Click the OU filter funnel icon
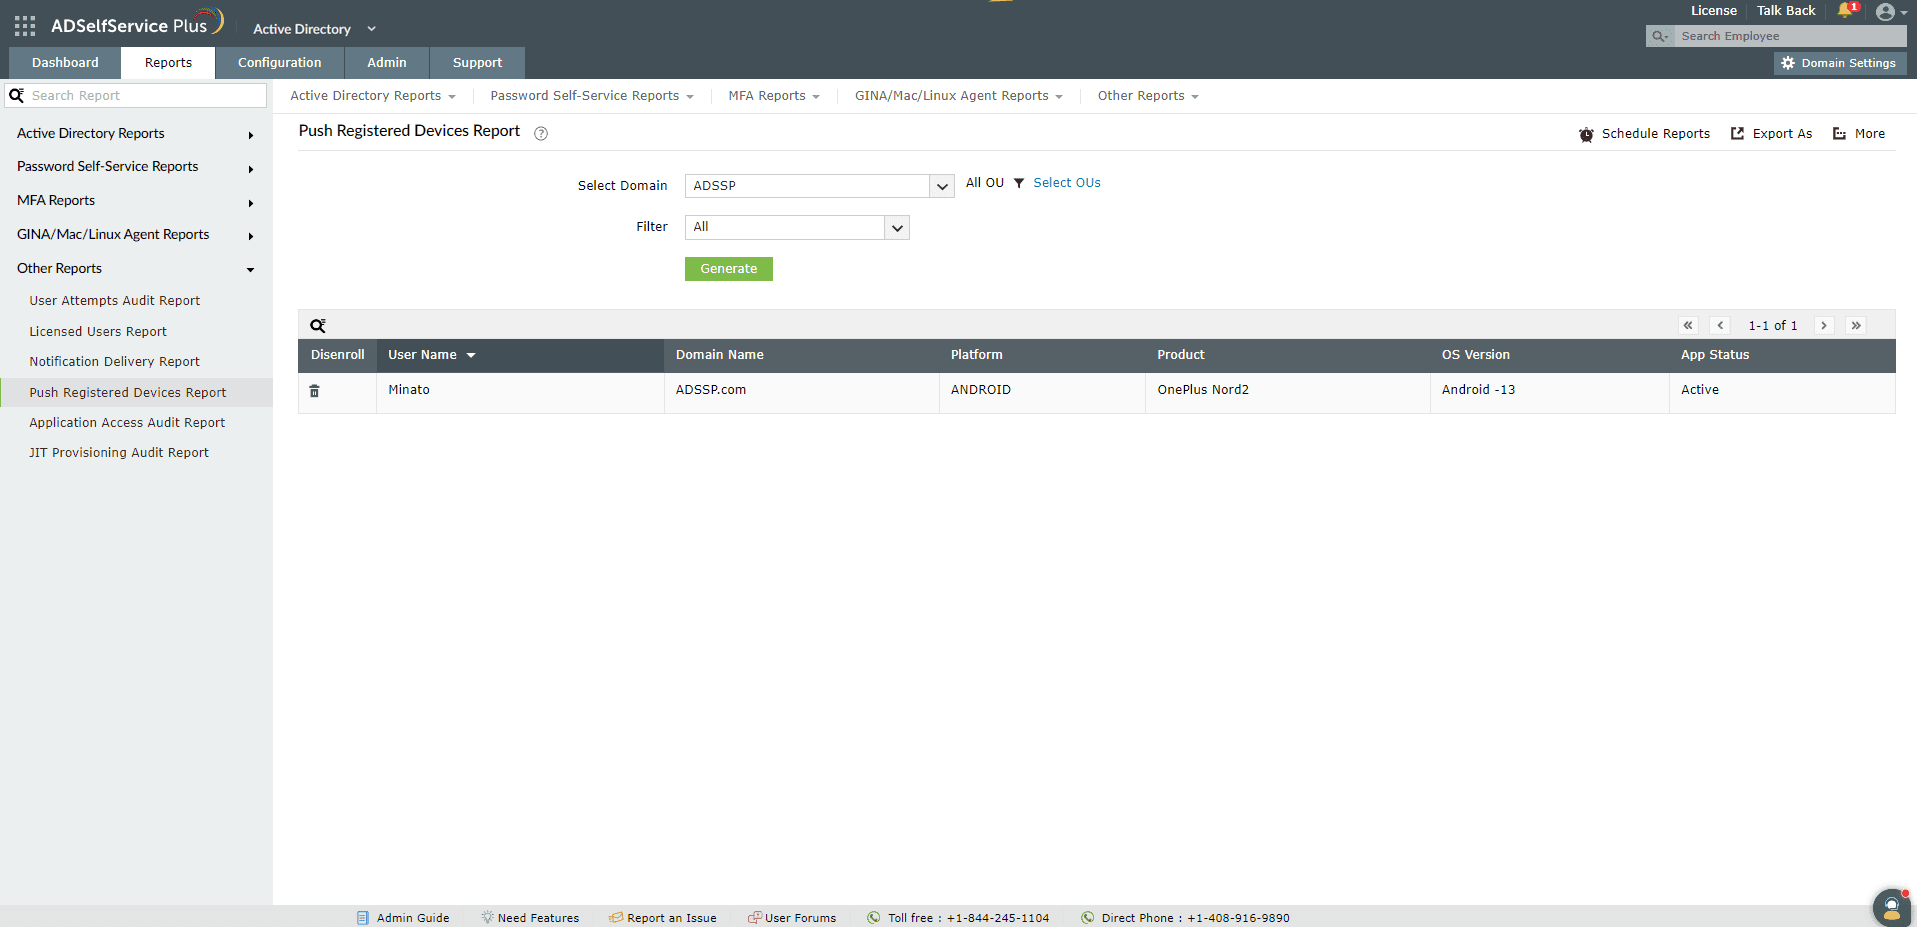Screen dimensions: 1917x927 1019,183
